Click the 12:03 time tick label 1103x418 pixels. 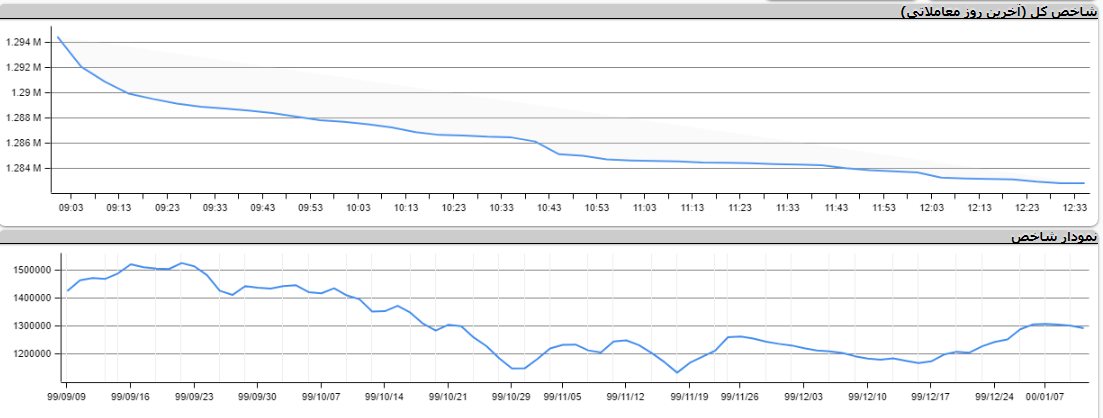point(931,208)
